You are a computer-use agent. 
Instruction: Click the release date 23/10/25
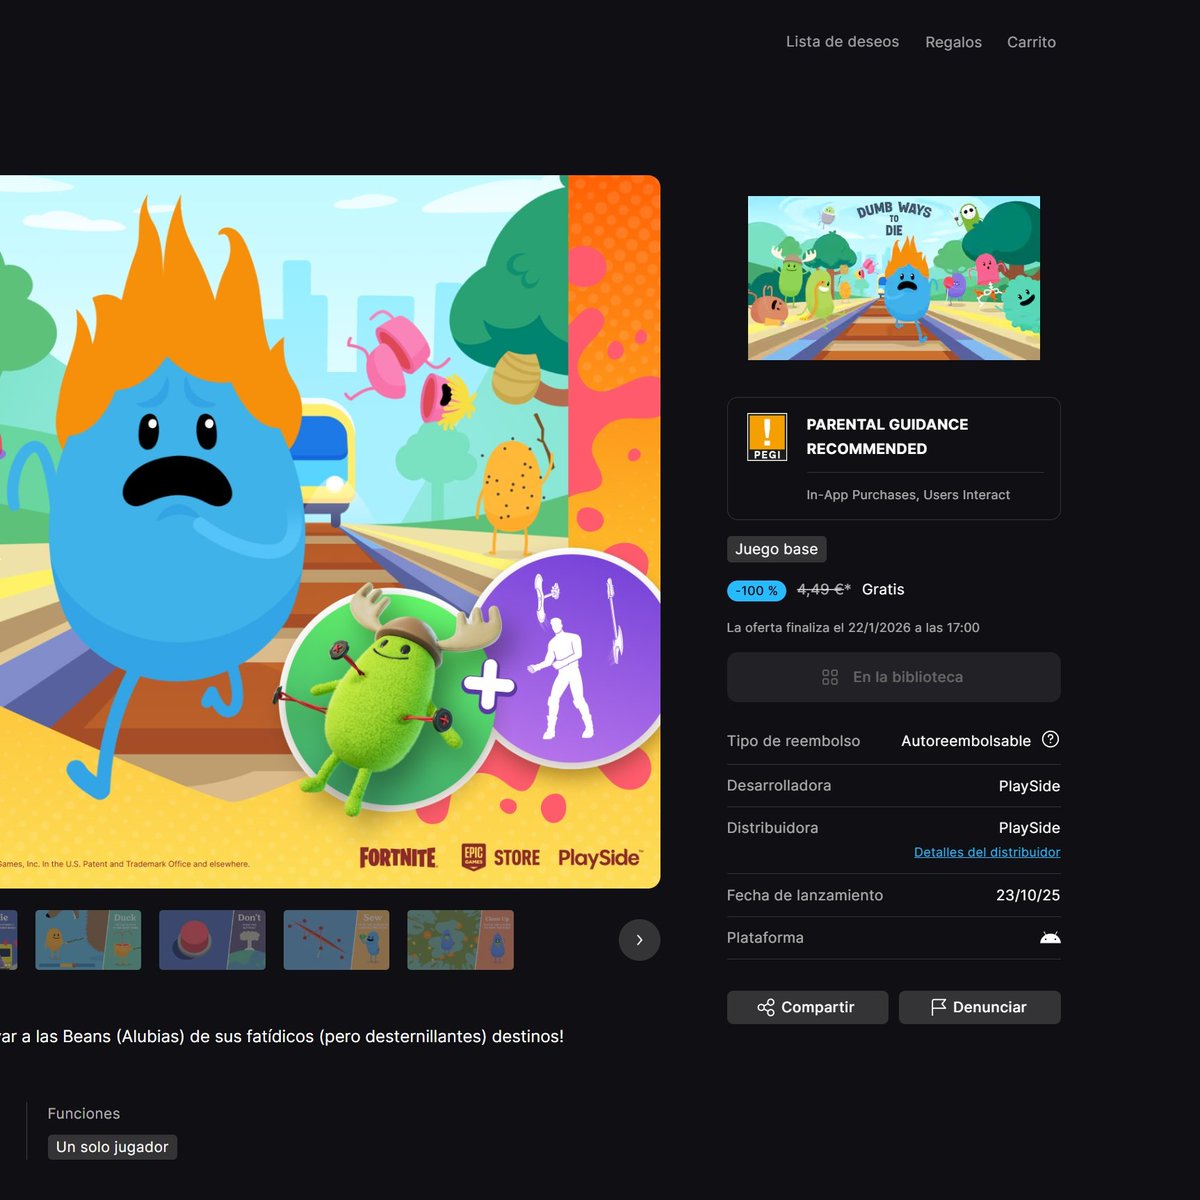click(1028, 895)
